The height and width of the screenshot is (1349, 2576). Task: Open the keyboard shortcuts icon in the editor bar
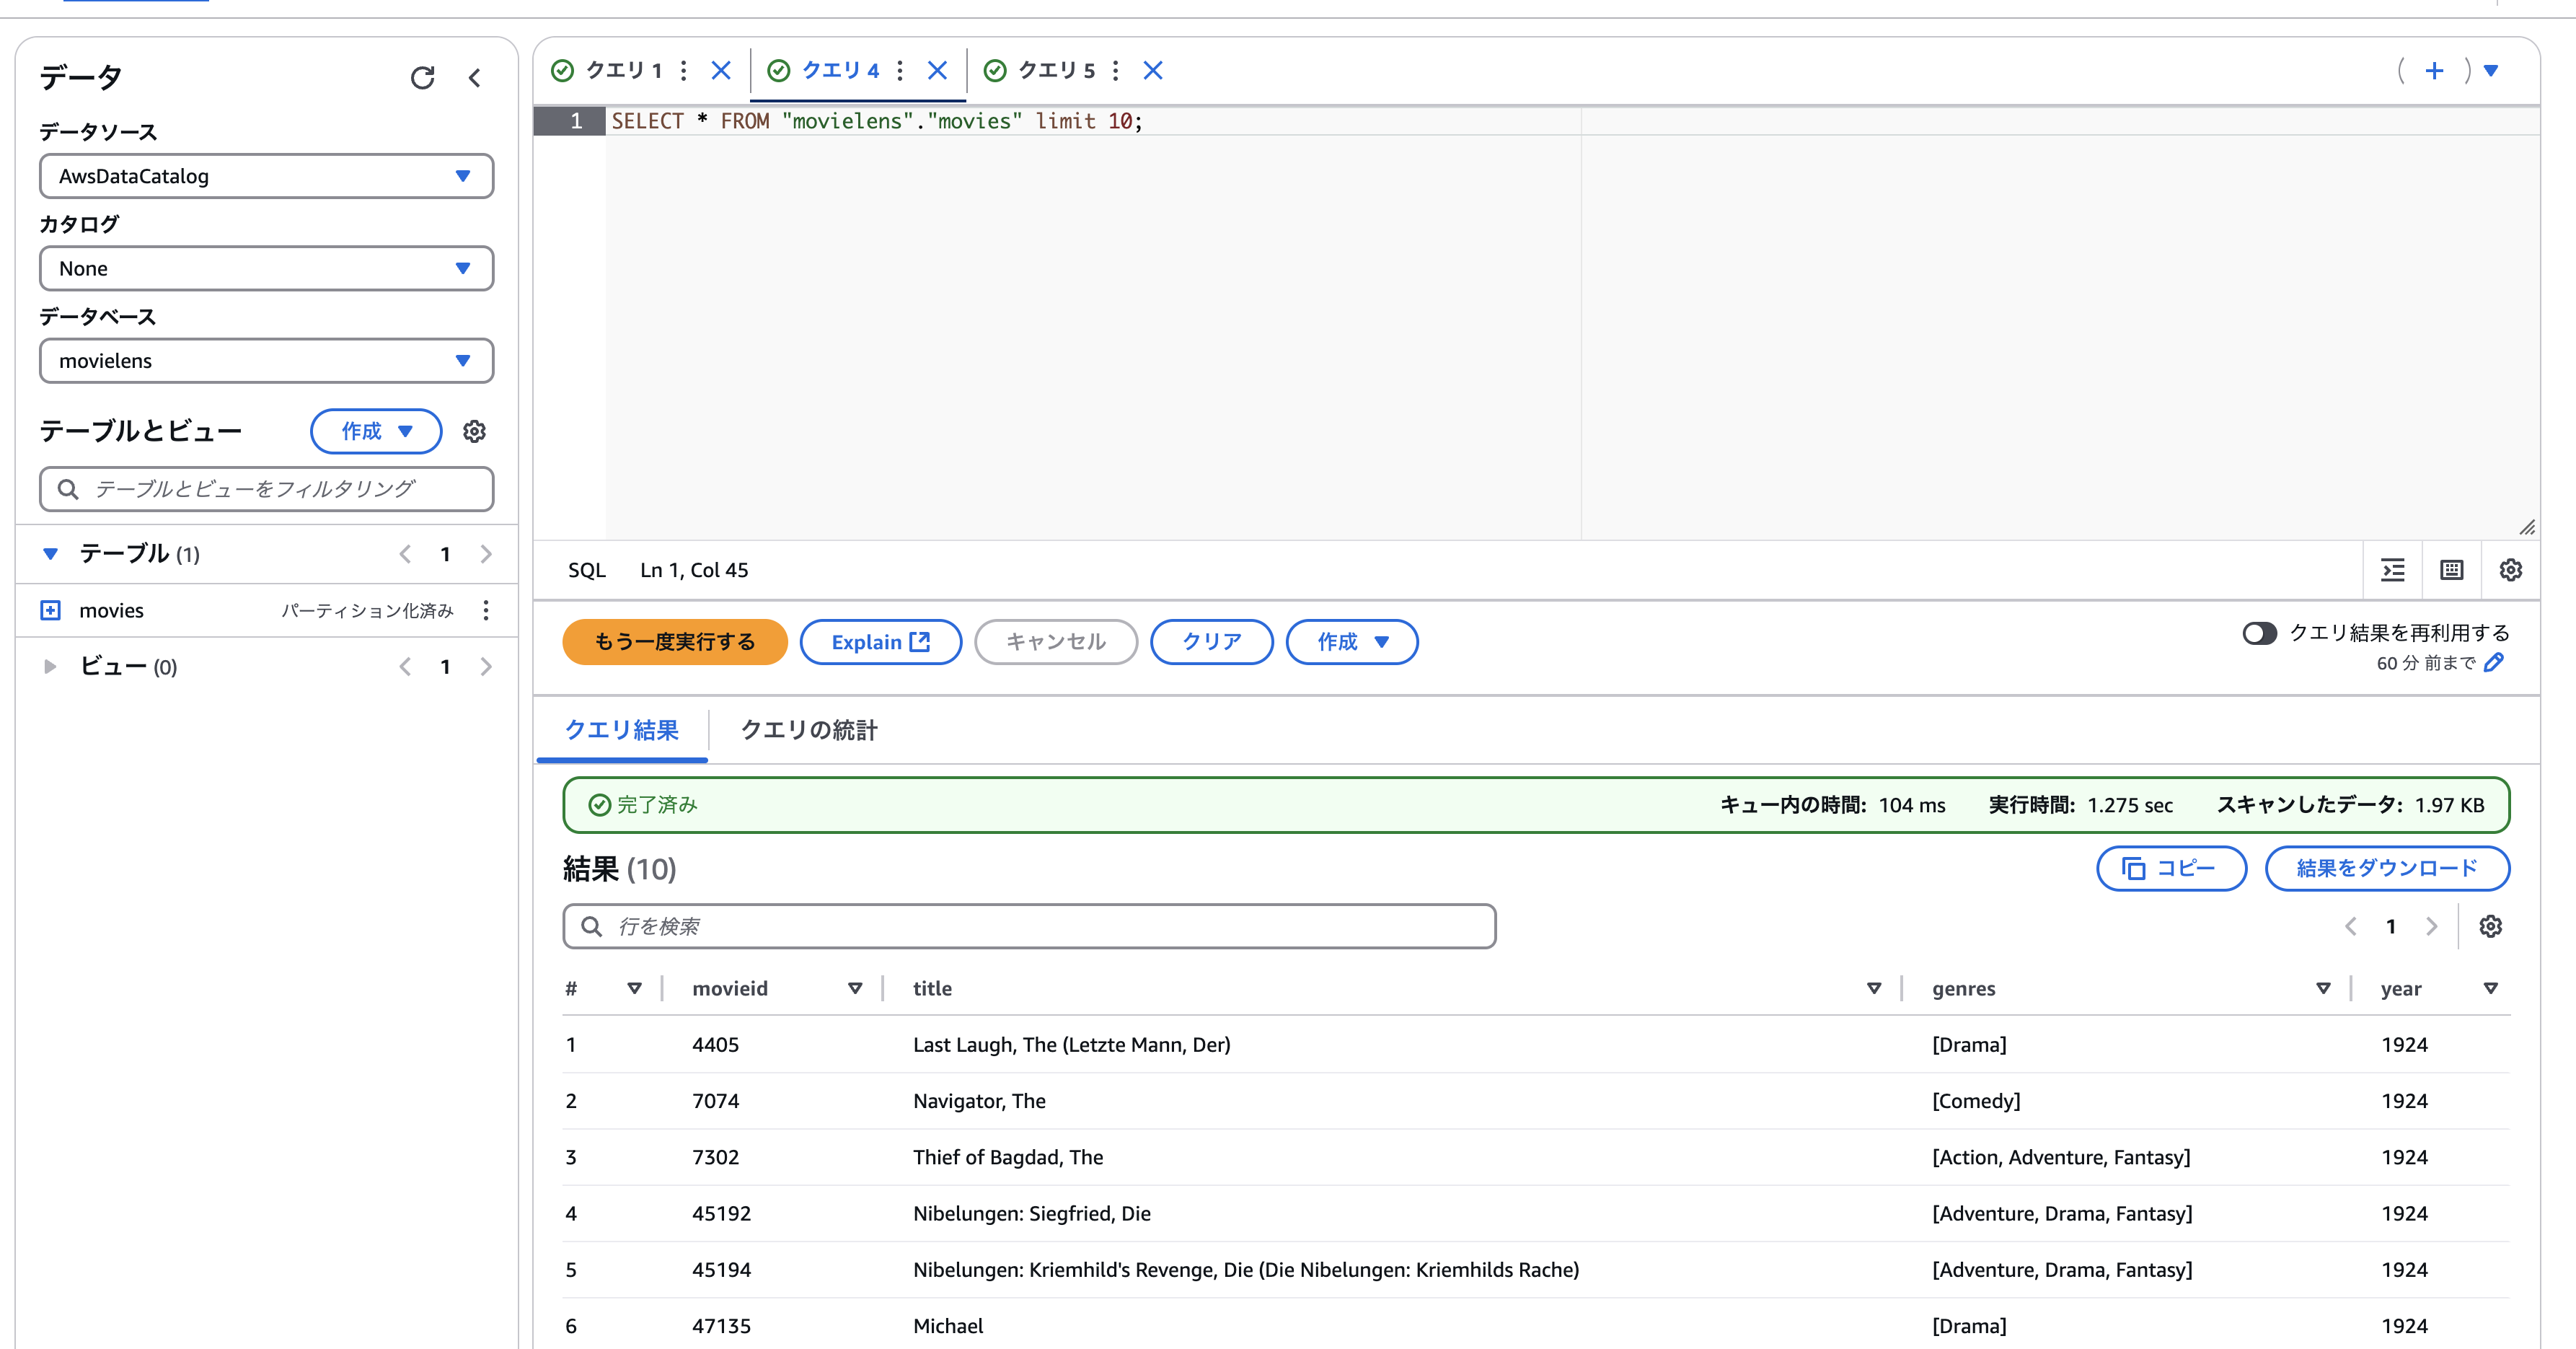click(x=2452, y=570)
